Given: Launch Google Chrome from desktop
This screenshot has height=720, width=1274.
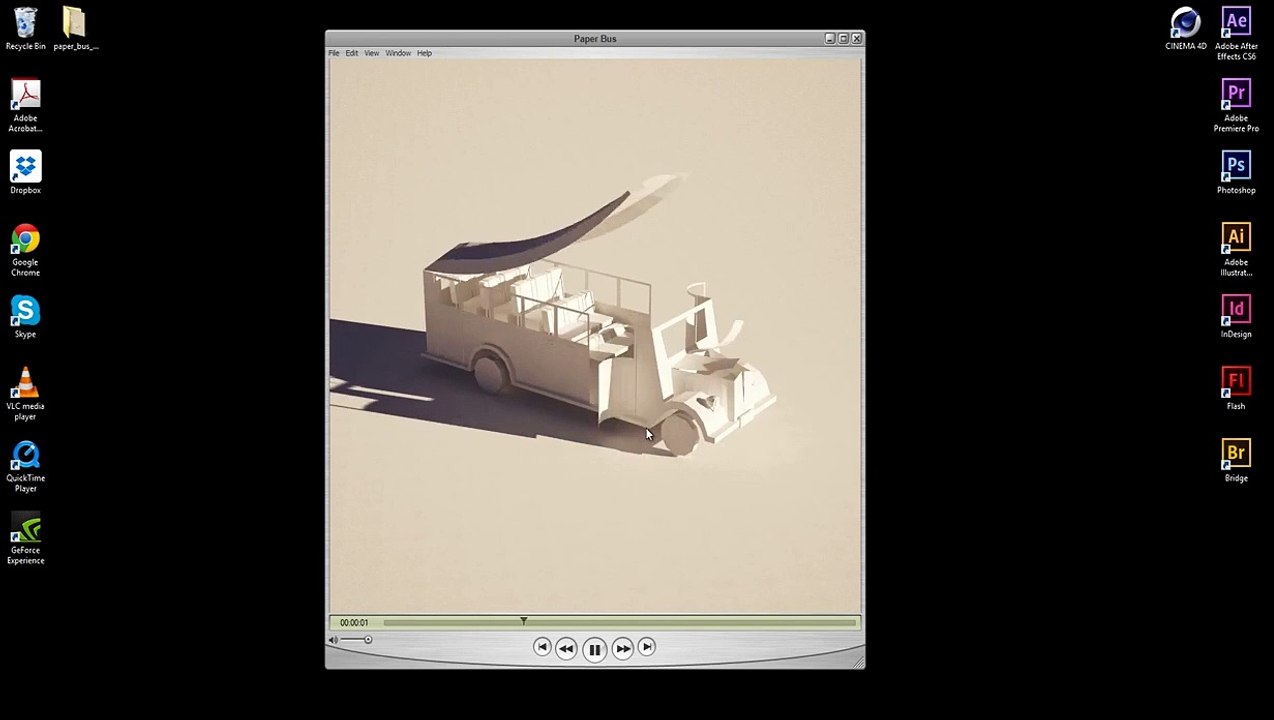Looking at the screenshot, I should (x=25, y=250).
